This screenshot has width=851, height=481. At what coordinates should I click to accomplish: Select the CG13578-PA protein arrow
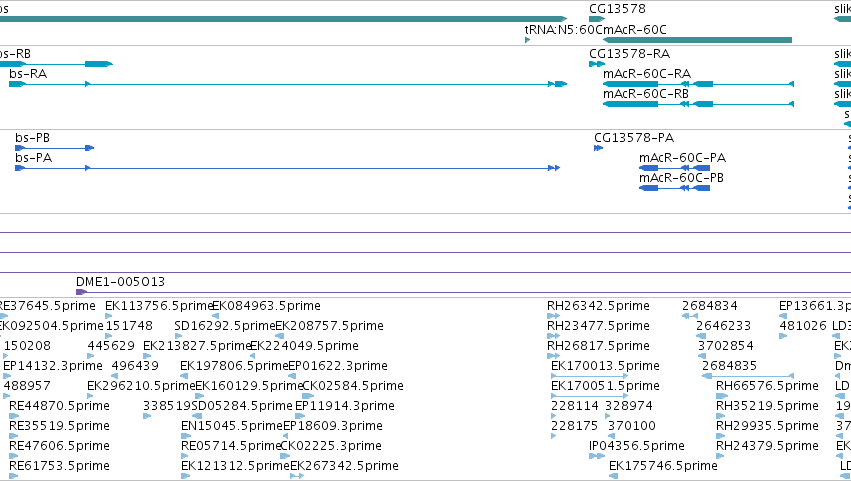(x=599, y=148)
